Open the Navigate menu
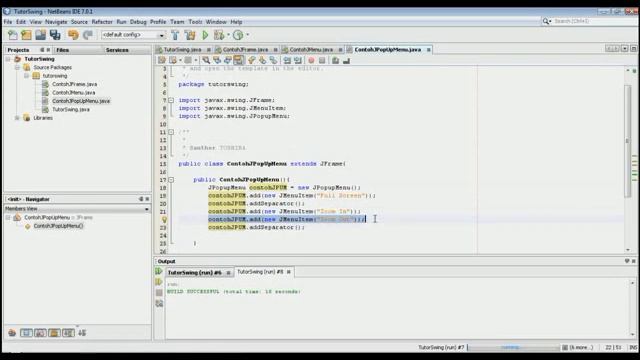Viewport: 640px width, 360px height. (x=56, y=22)
